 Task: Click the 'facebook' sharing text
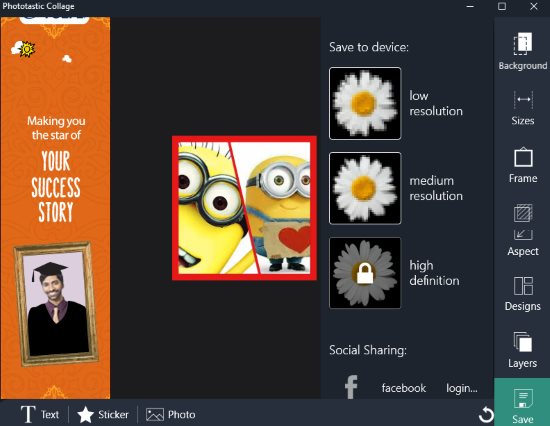point(404,388)
